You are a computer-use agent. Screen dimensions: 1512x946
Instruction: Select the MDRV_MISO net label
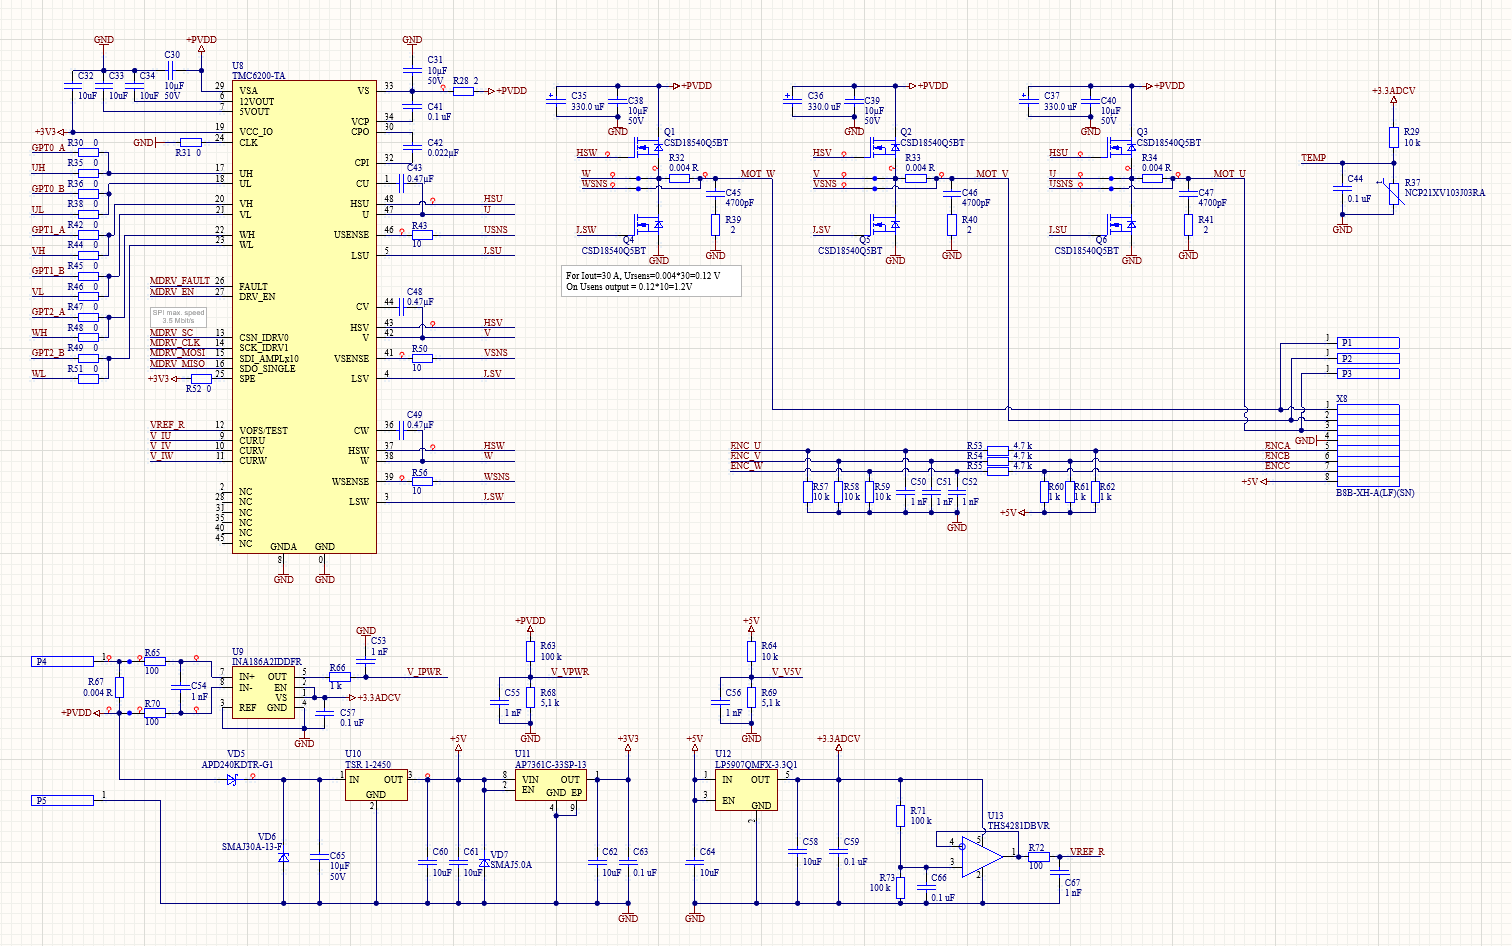pyautogui.click(x=177, y=364)
